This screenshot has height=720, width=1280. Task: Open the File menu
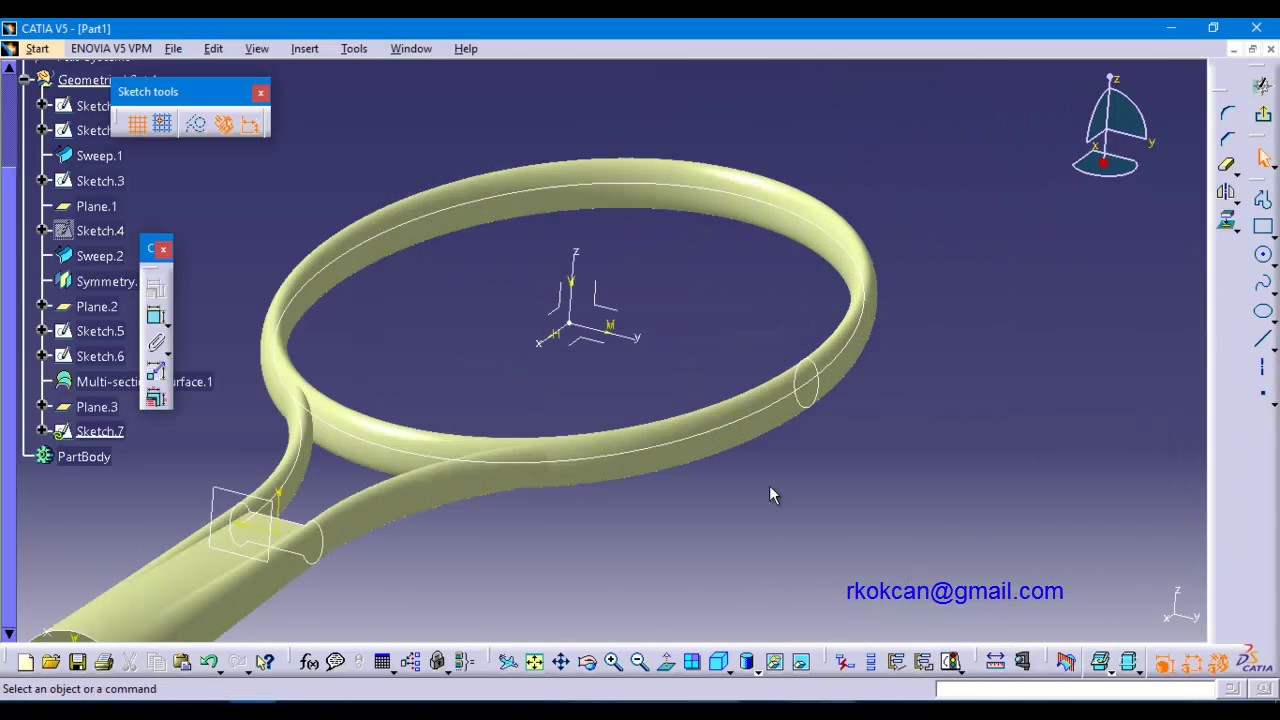[173, 48]
